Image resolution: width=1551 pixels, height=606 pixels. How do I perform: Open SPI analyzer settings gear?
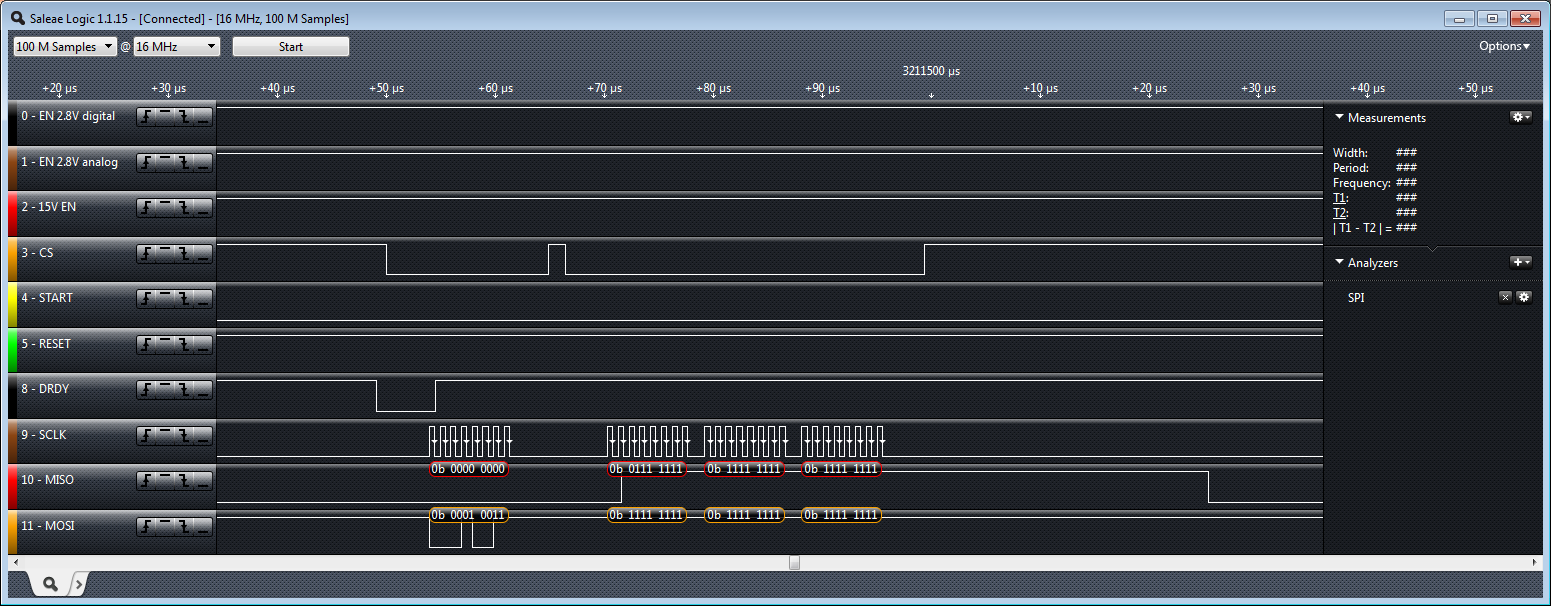1524,297
